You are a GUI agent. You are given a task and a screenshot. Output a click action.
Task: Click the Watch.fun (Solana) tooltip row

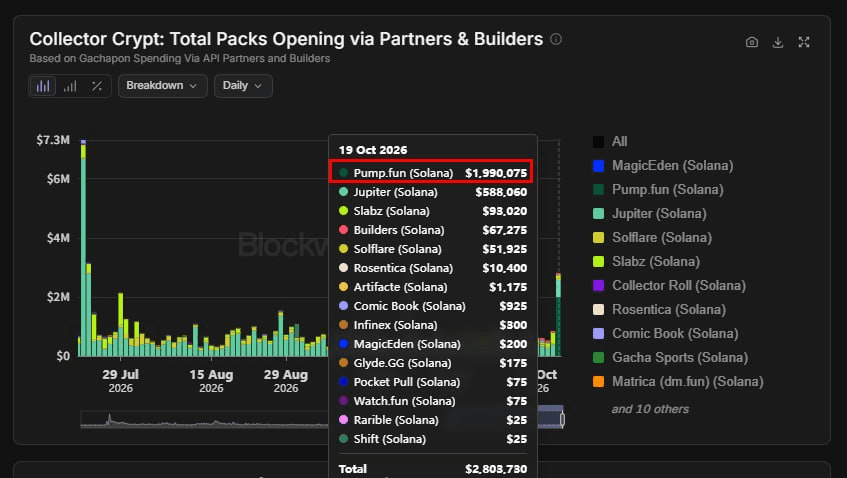point(432,401)
